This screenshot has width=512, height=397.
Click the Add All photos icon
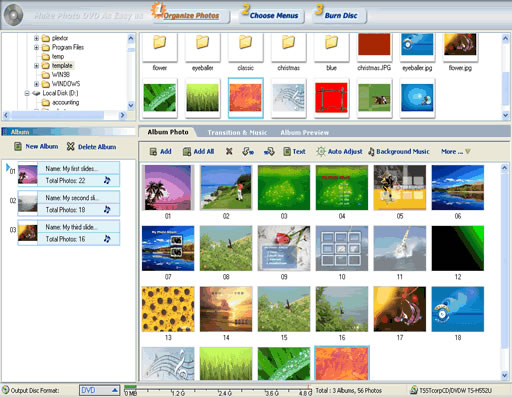coord(187,152)
